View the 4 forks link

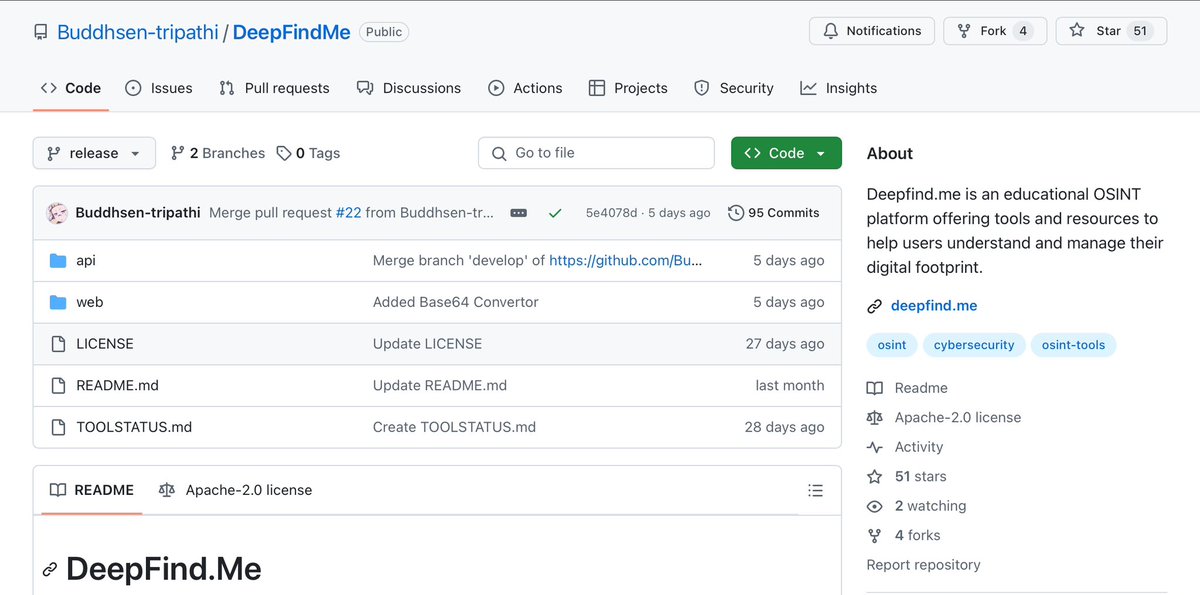(904, 536)
